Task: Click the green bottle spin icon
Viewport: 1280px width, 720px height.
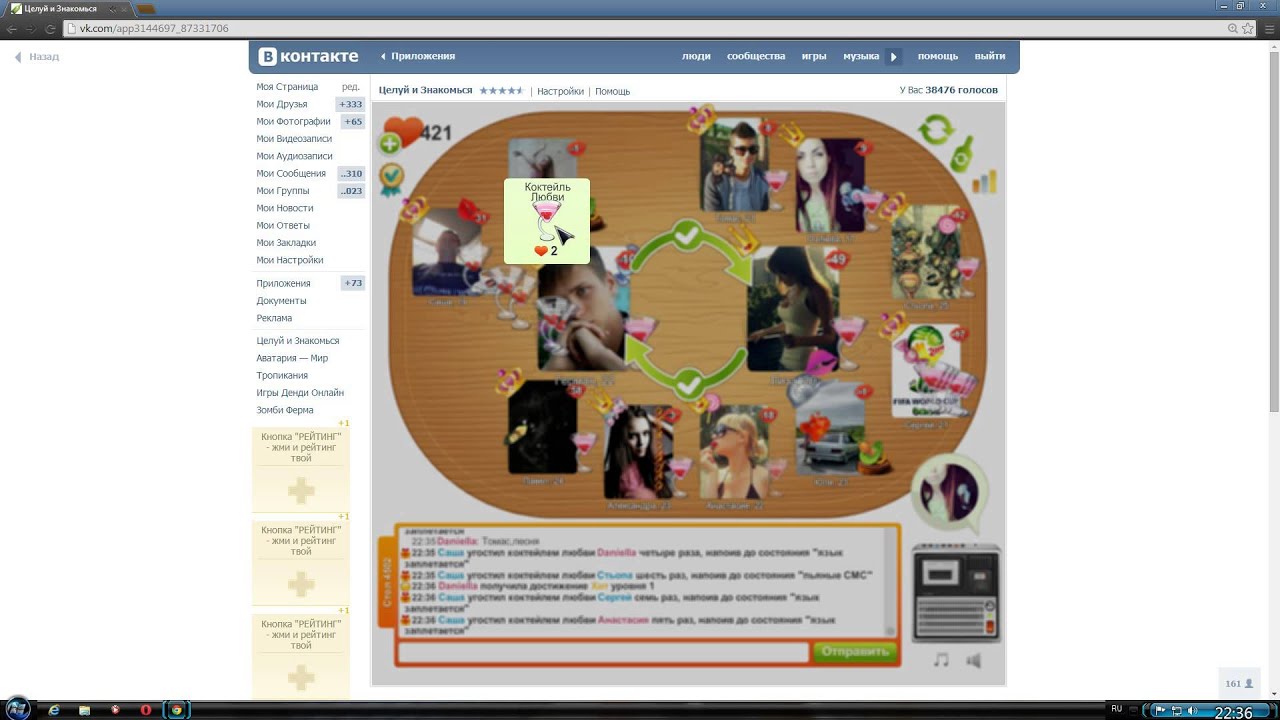Action: pyautogui.click(x=962, y=155)
